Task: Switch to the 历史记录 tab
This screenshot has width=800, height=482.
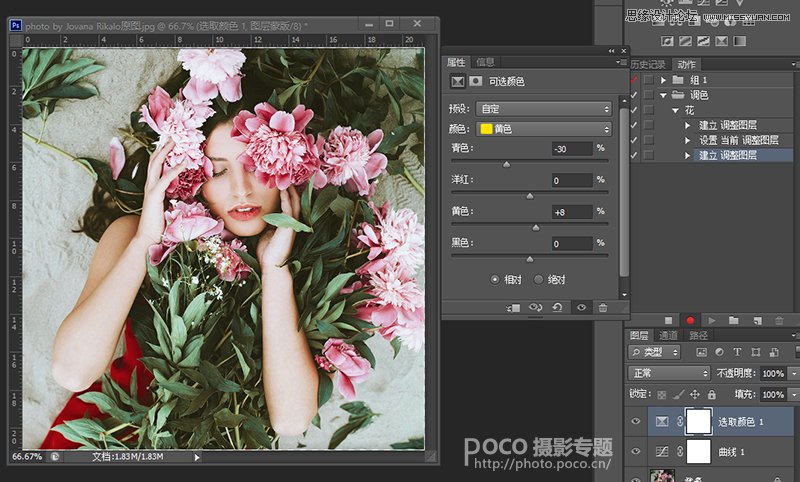Action: click(648, 64)
